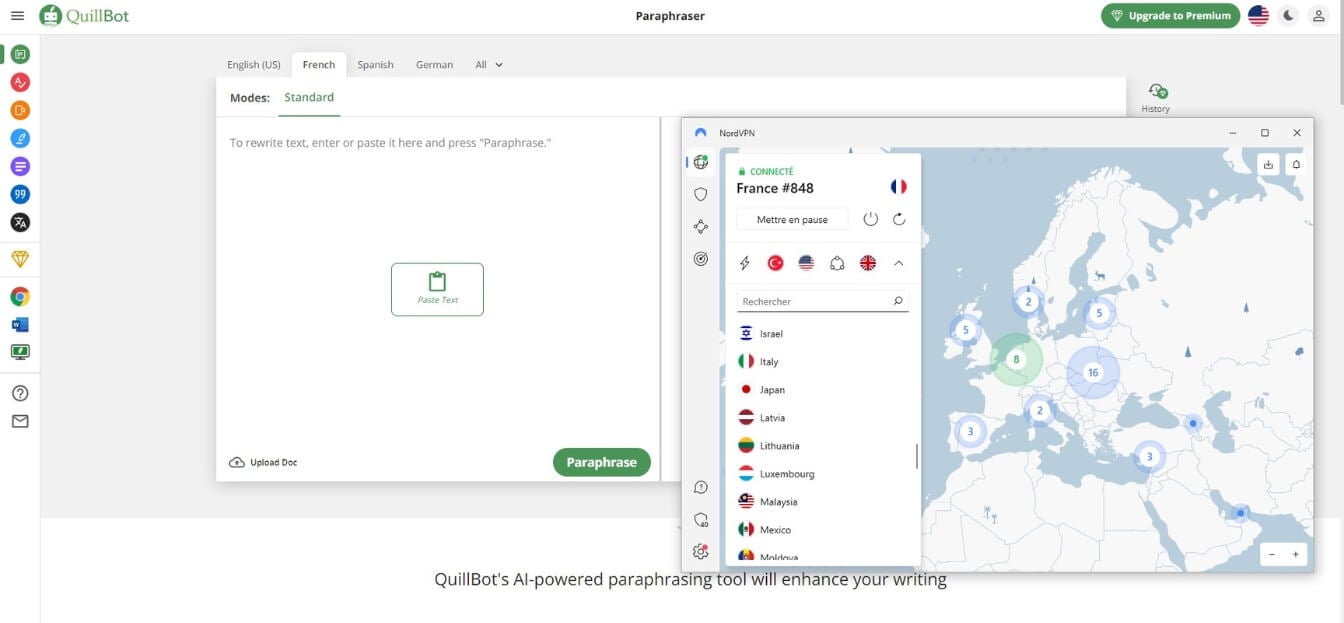The height and width of the screenshot is (623, 1344).
Task: Connect to Turkey flag shortcut in NordVPN
Action: 775,263
